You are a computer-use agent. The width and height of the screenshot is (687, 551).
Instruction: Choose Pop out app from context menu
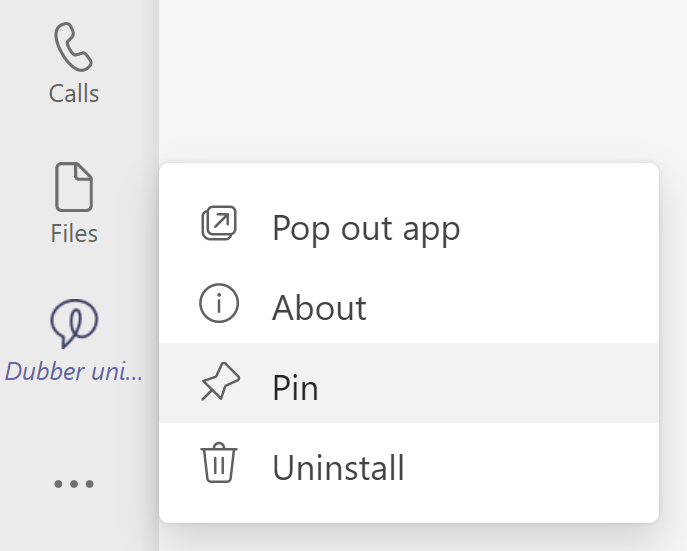[x=409, y=228]
